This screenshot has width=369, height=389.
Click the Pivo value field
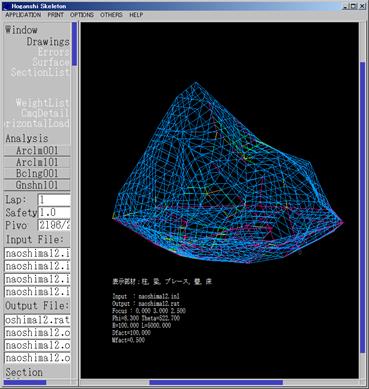[x=54, y=225]
